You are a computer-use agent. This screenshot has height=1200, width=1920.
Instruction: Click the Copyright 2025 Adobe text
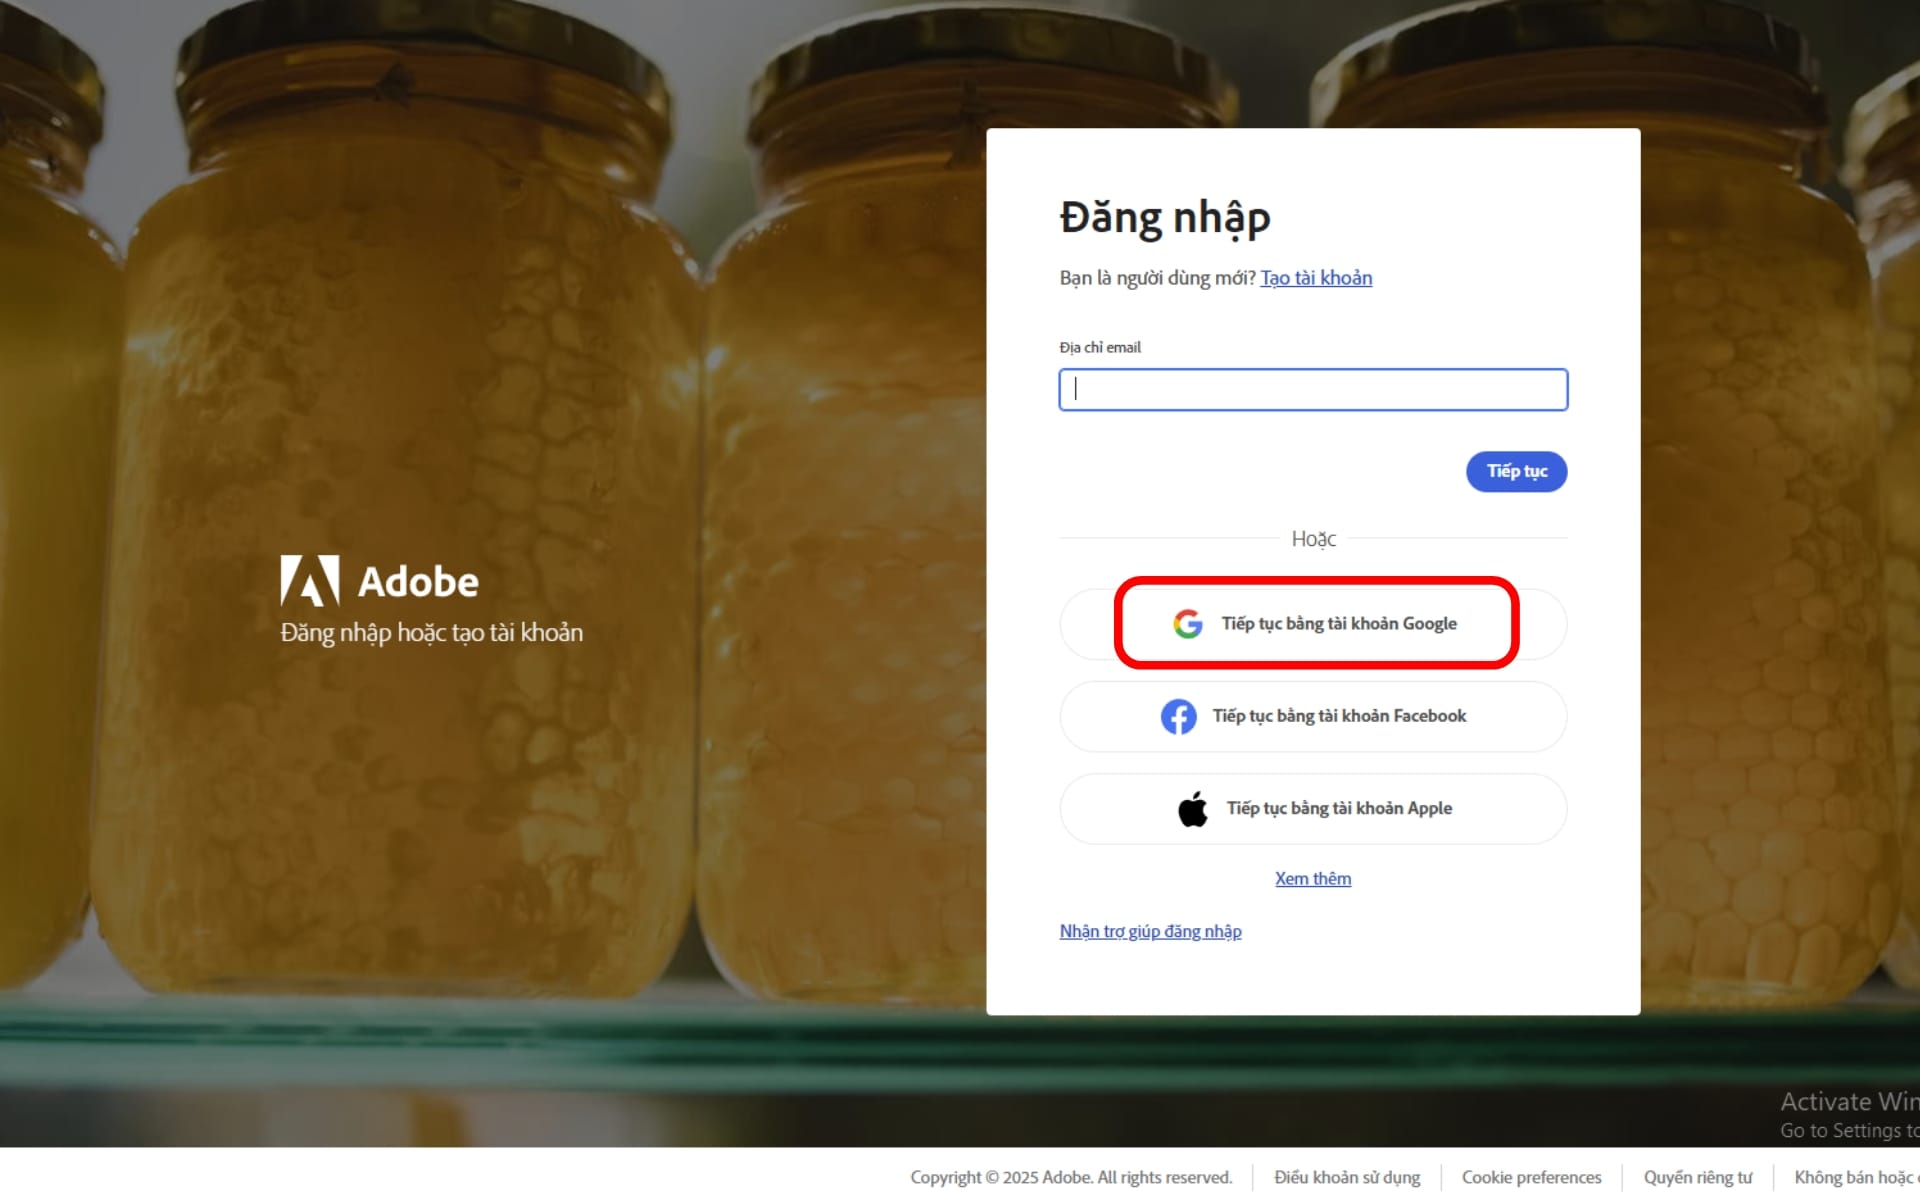pos(1070,1178)
